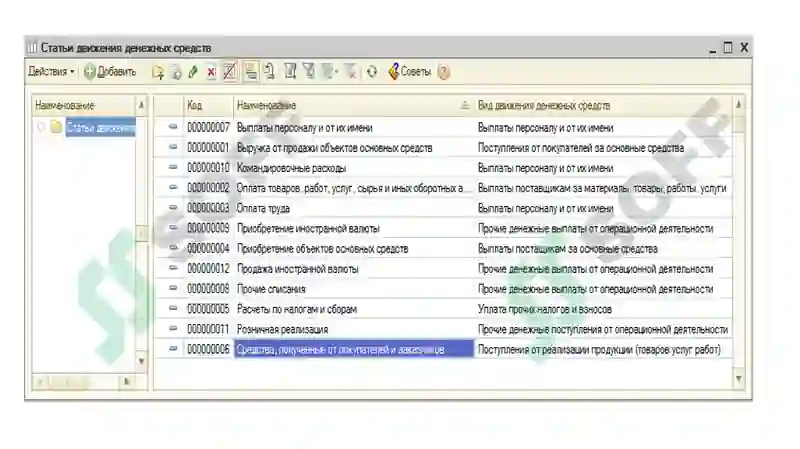This screenshot has height=449, width=800.
Task: Click the refresh list icon
Action: (372, 72)
